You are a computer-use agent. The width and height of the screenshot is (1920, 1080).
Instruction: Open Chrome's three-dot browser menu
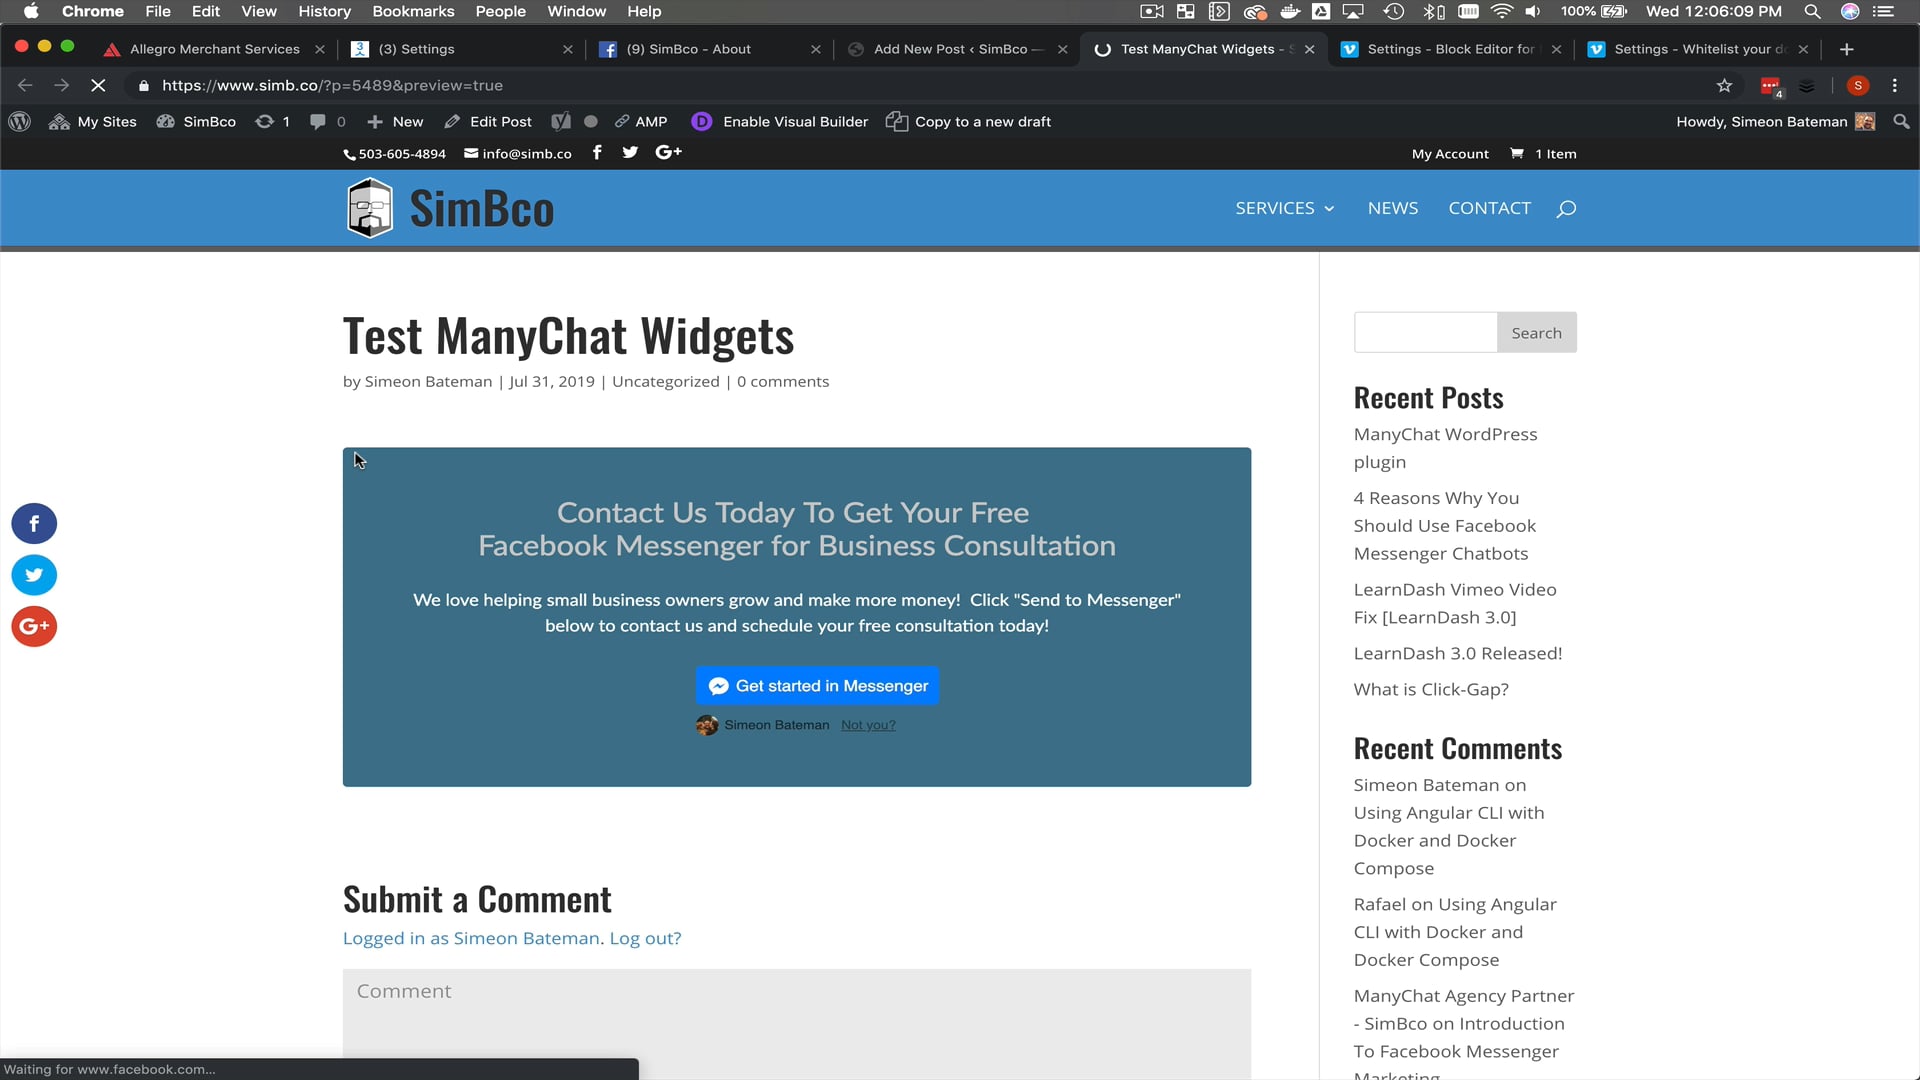point(1894,85)
